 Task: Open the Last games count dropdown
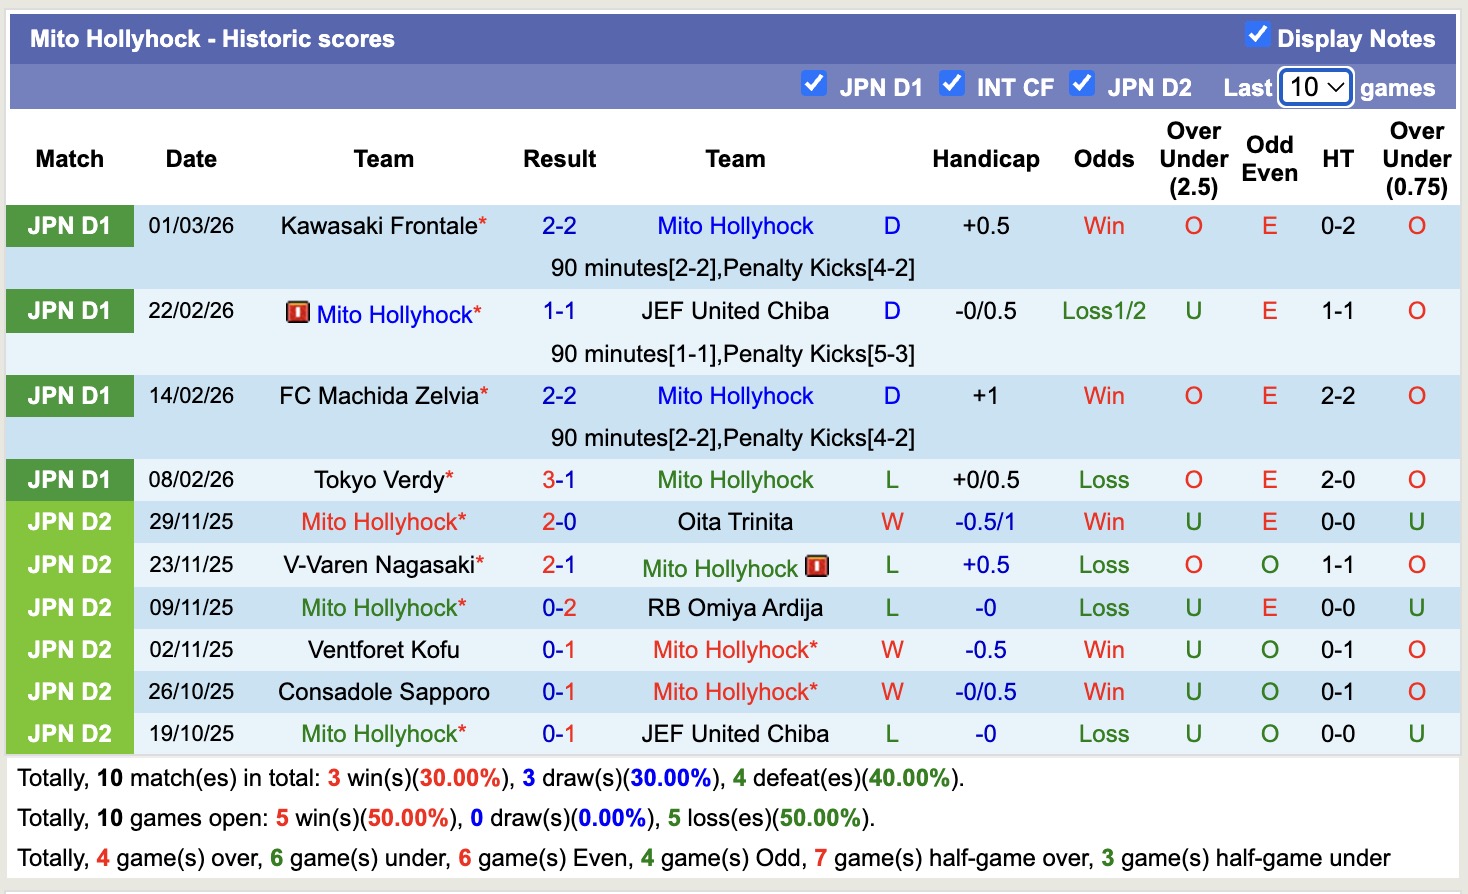[1314, 87]
